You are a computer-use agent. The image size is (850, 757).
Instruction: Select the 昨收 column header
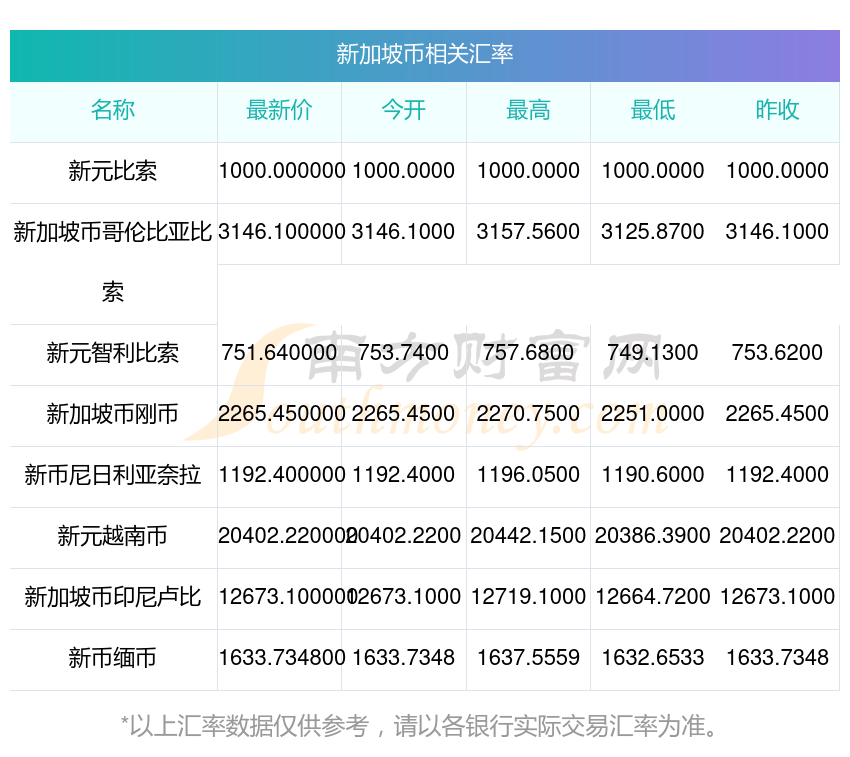pyautogui.click(x=777, y=110)
